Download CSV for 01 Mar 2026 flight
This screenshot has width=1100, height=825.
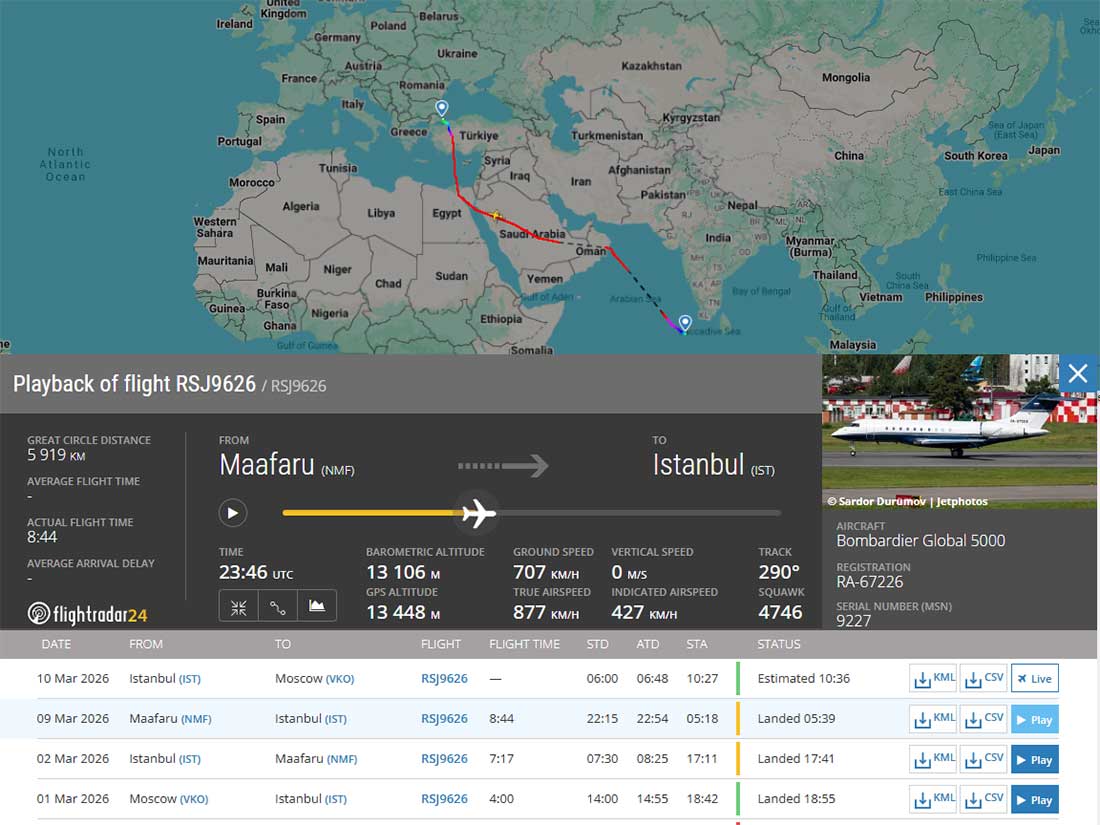pyautogui.click(x=984, y=799)
